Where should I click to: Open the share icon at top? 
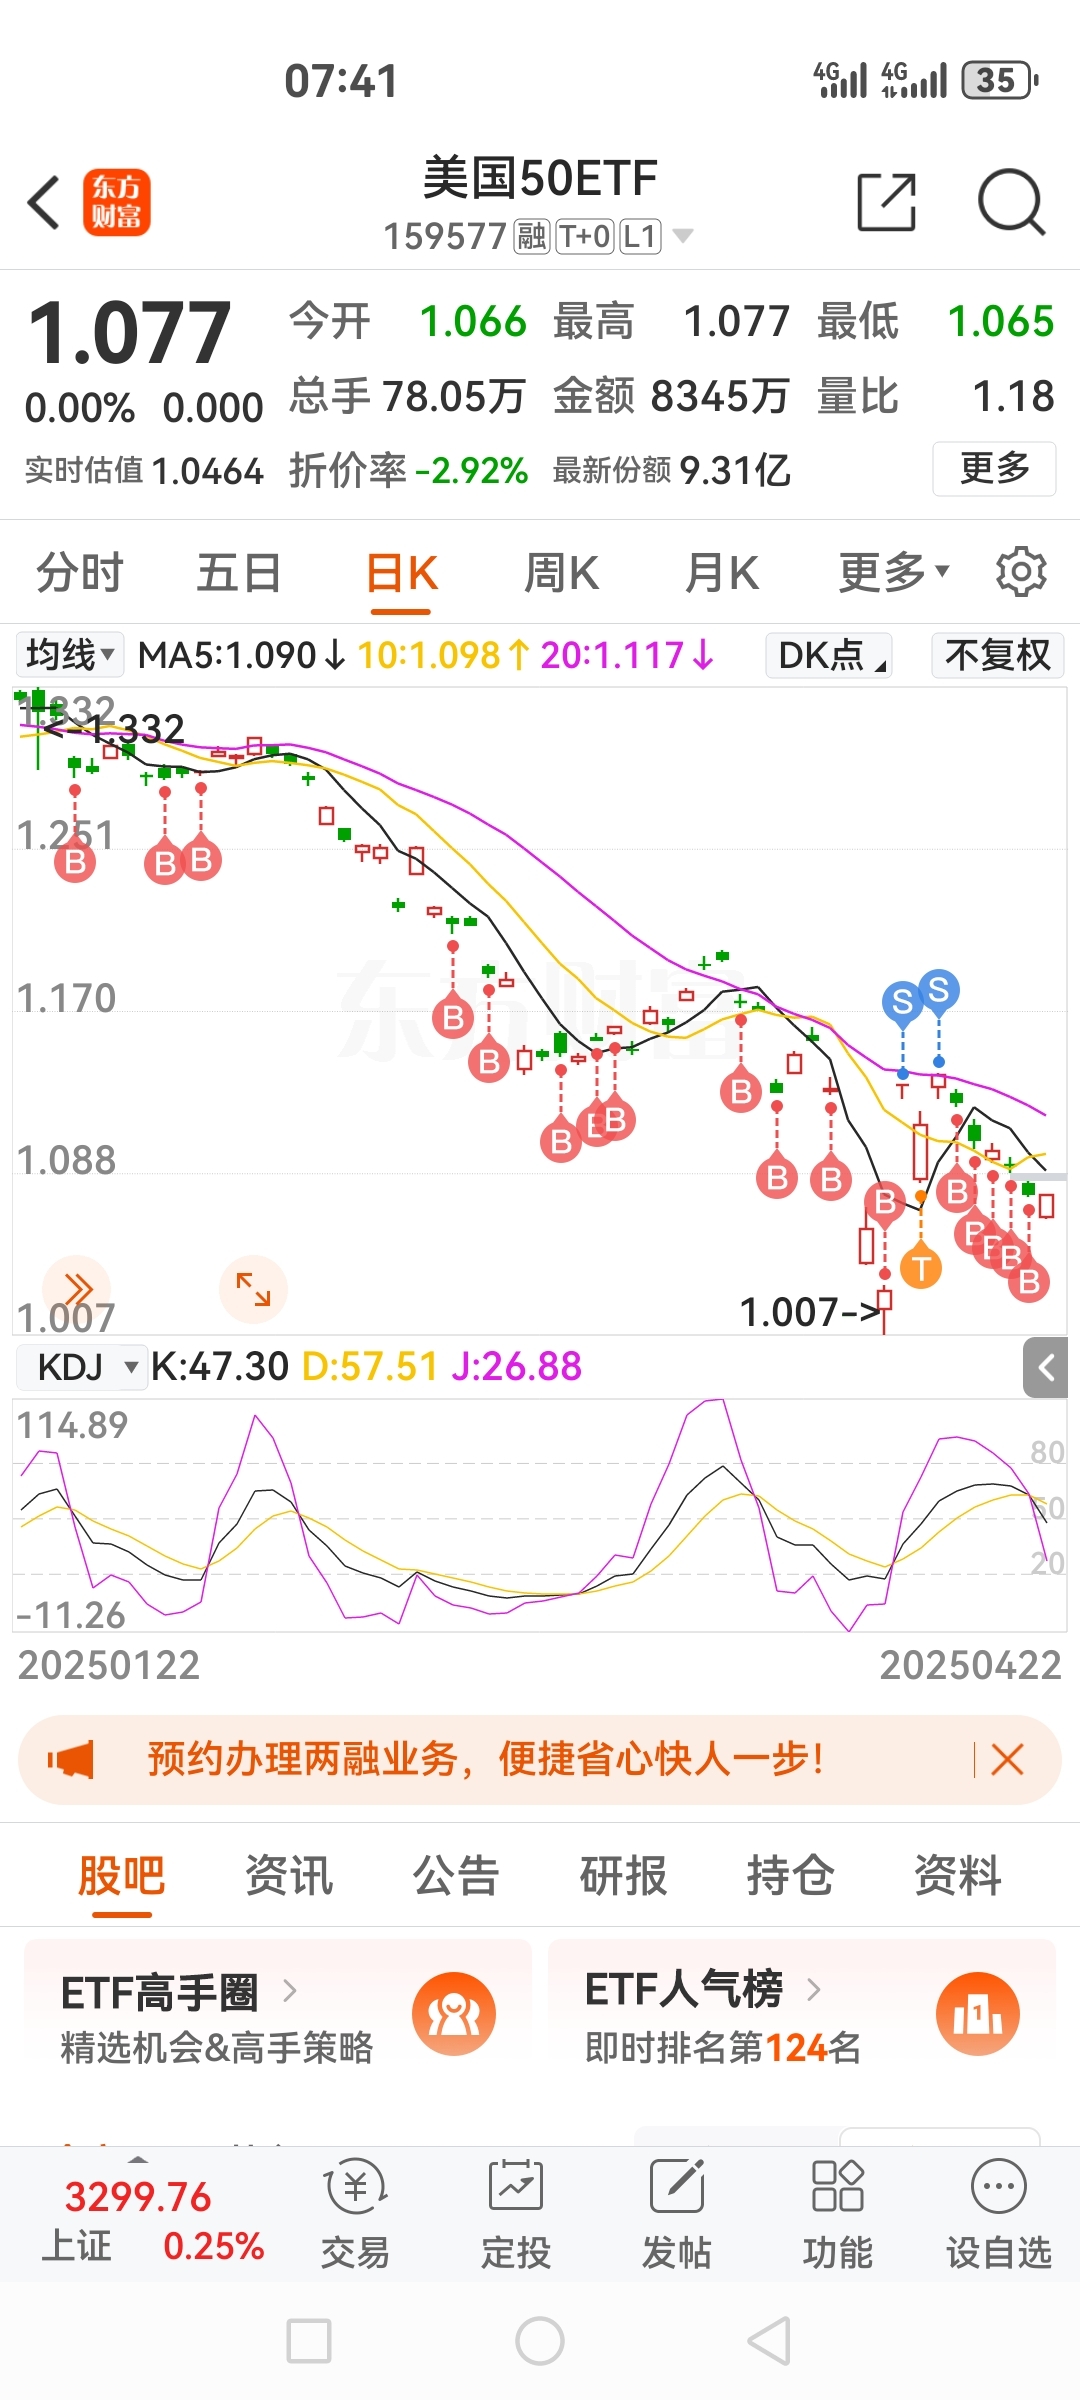(887, 202)
